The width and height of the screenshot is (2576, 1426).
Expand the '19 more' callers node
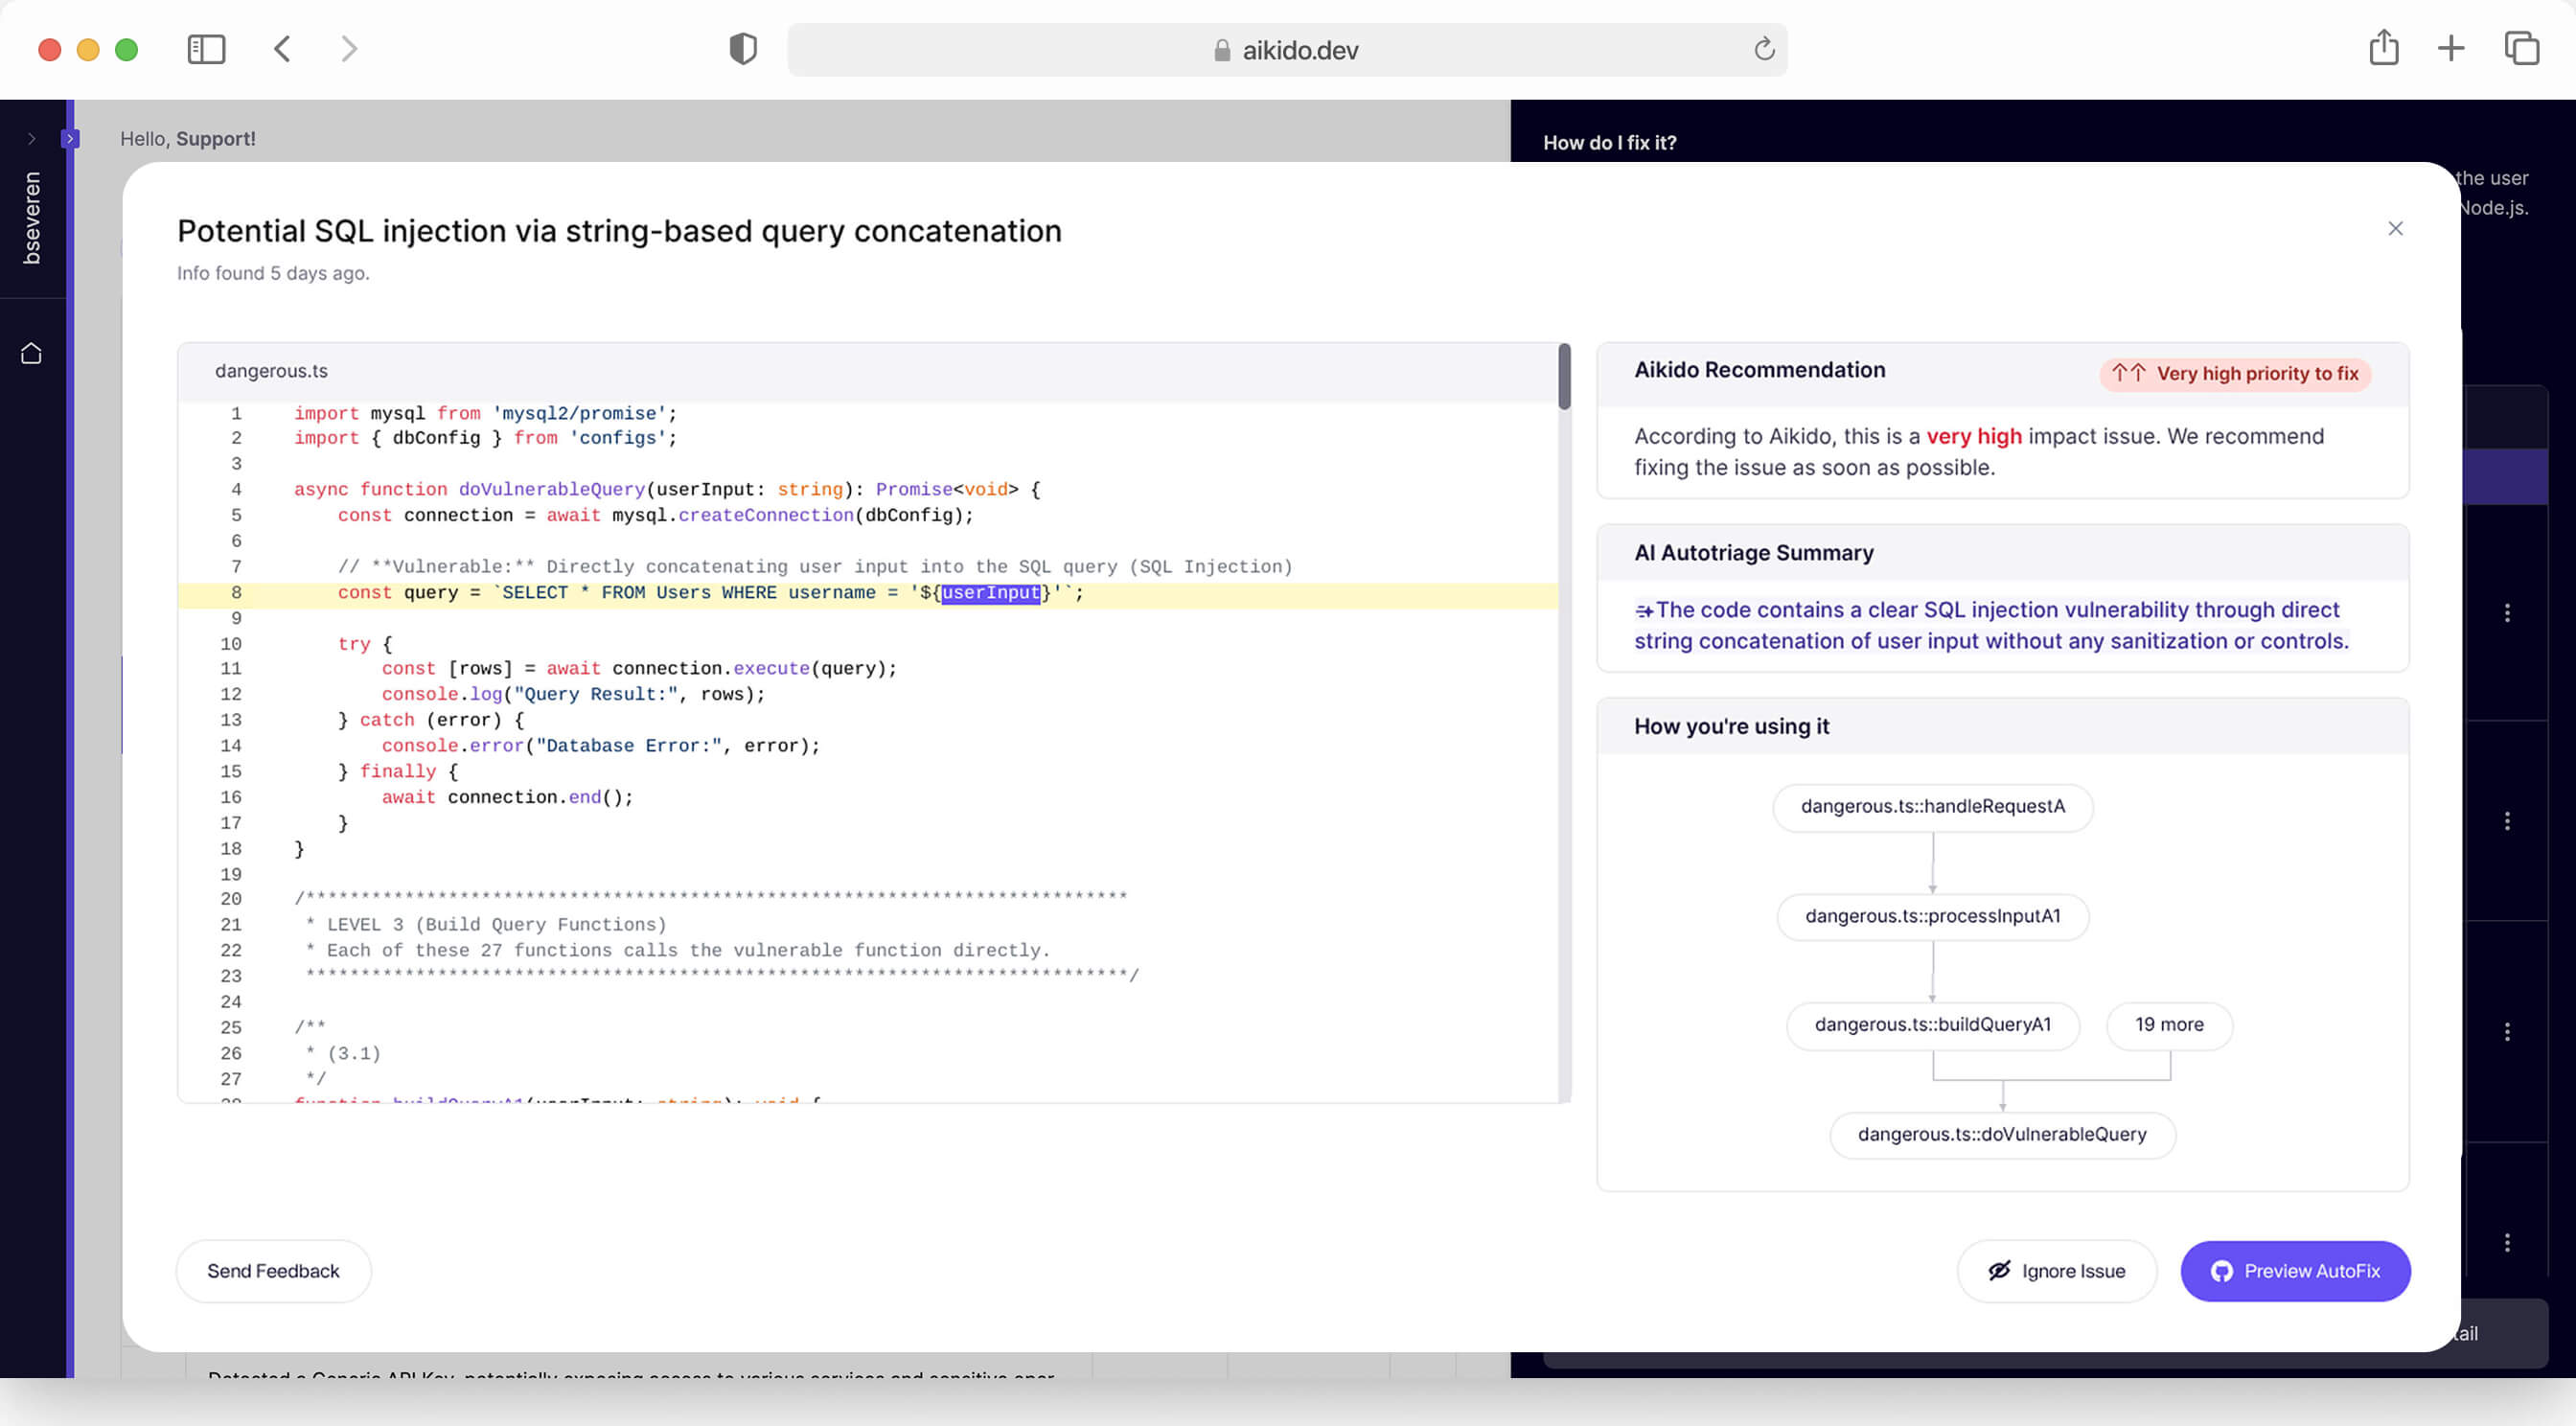(x=2168, y=1025)
